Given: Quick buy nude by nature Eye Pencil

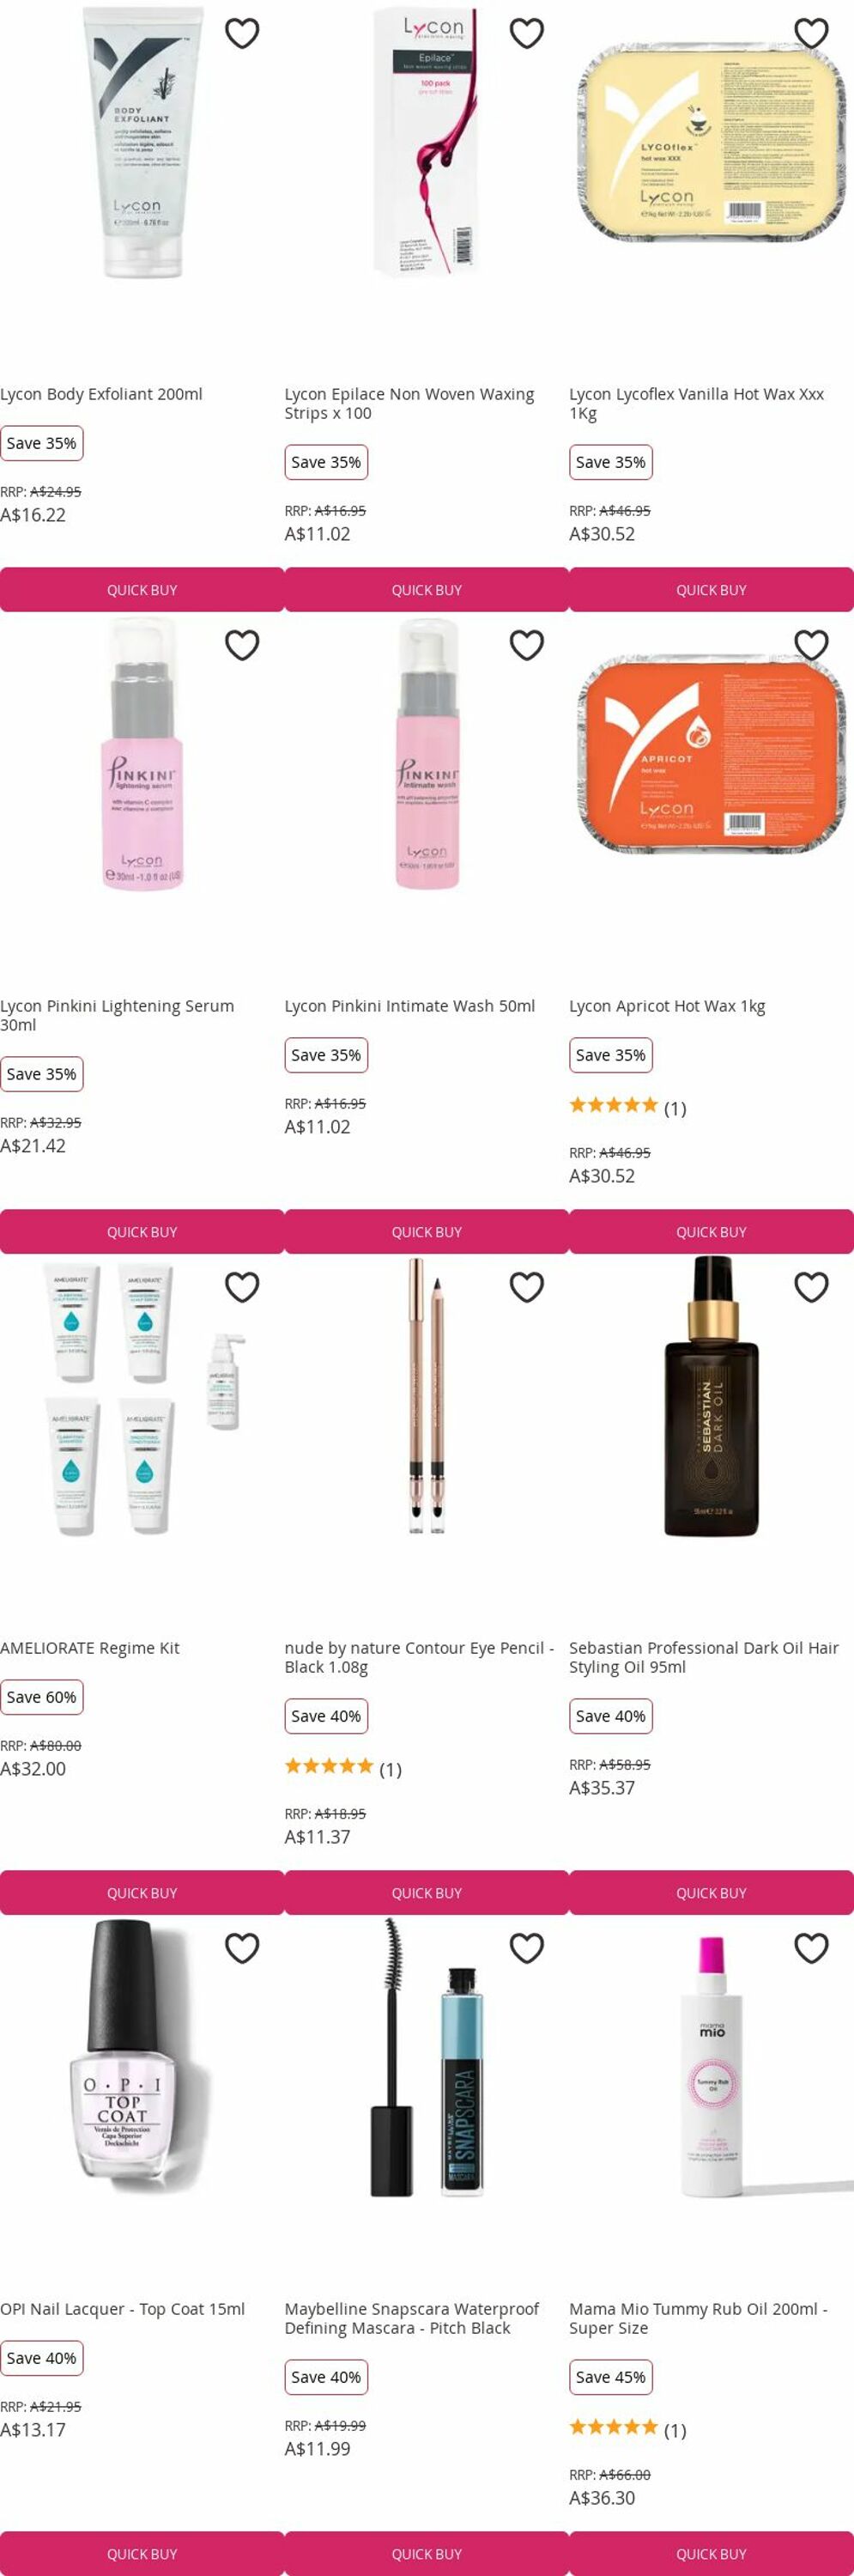Looking at the screenshot, I should tap(427, 1893).
